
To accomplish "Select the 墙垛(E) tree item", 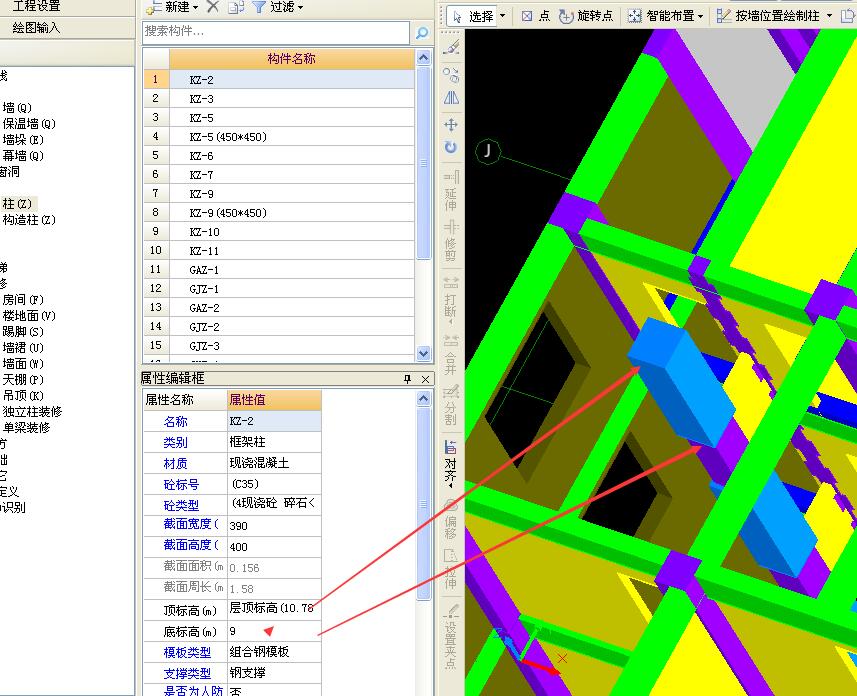I will pos(22,140).
